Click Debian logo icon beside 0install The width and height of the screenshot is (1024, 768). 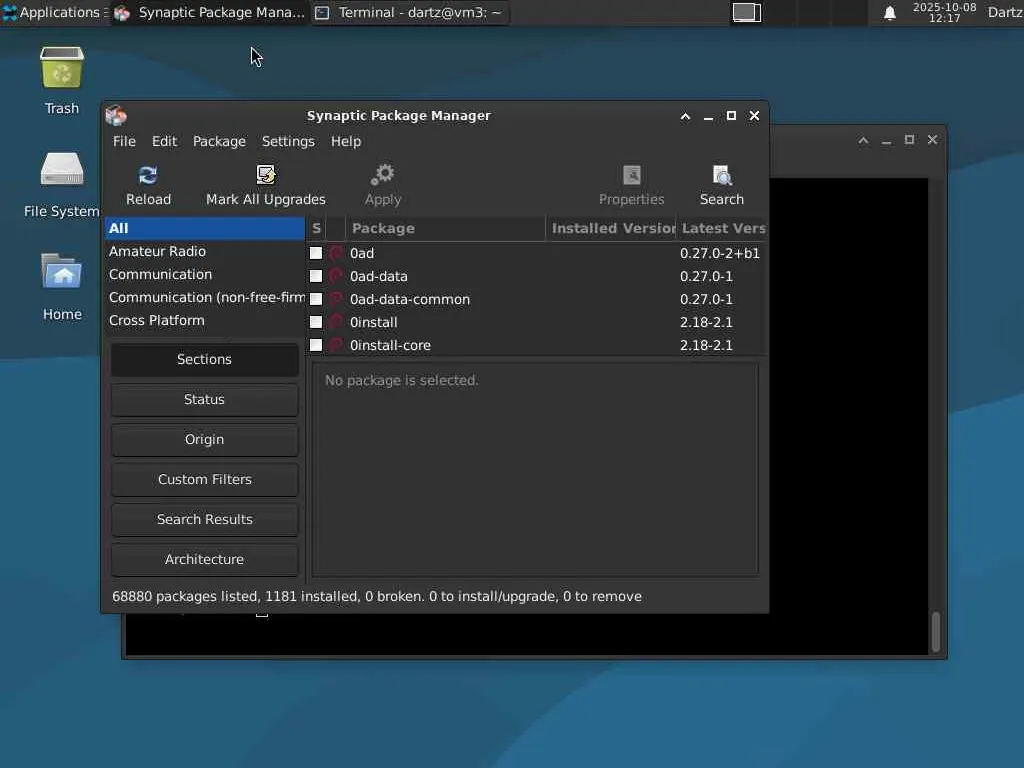point(336,322)
